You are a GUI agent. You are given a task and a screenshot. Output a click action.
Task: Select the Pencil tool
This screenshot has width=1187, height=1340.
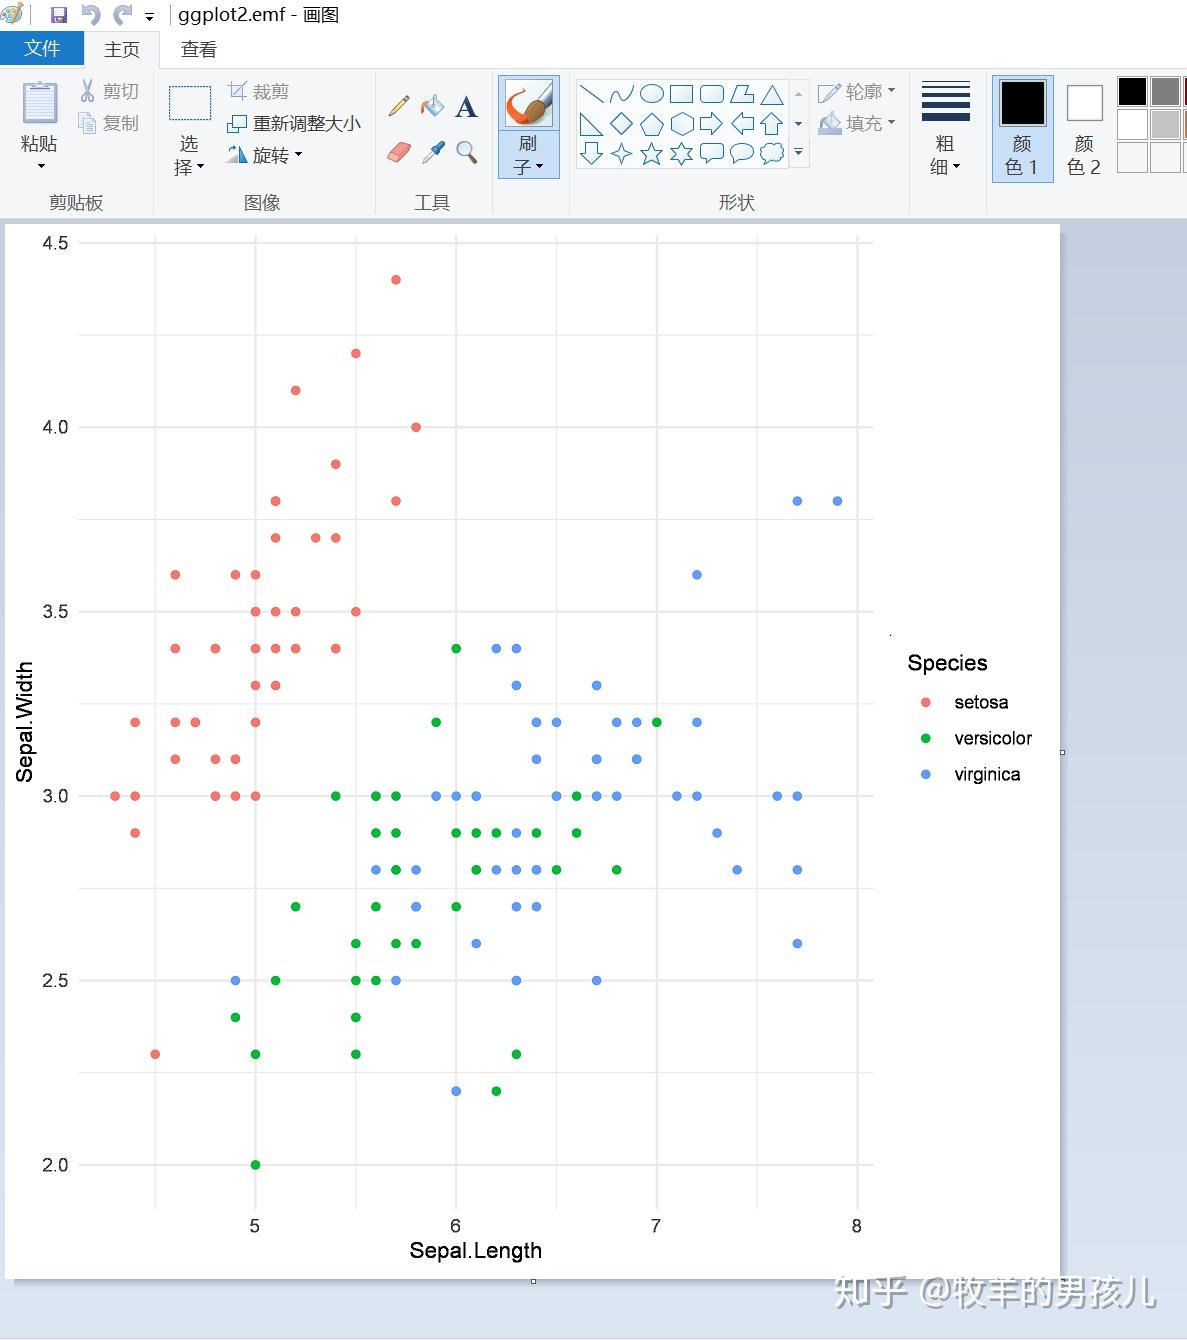[399, 106]
